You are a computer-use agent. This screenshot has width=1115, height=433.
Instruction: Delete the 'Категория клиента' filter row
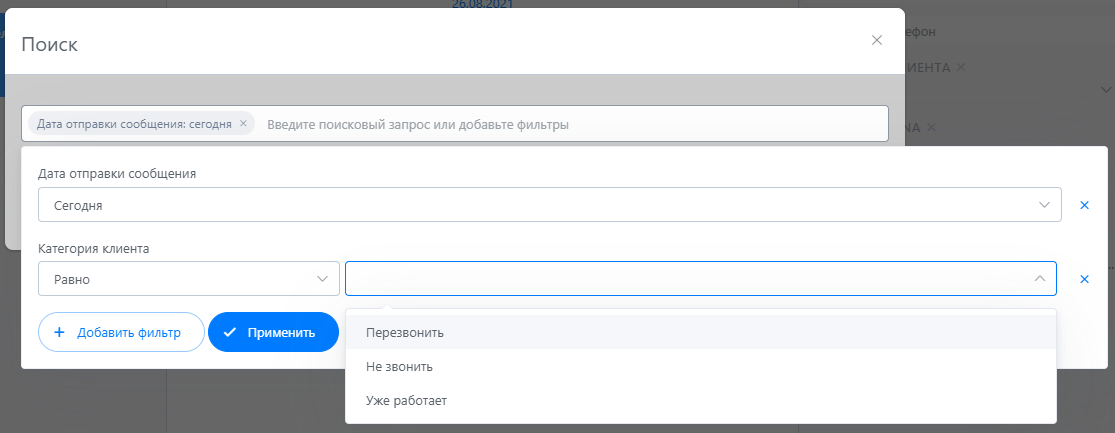1084,279
